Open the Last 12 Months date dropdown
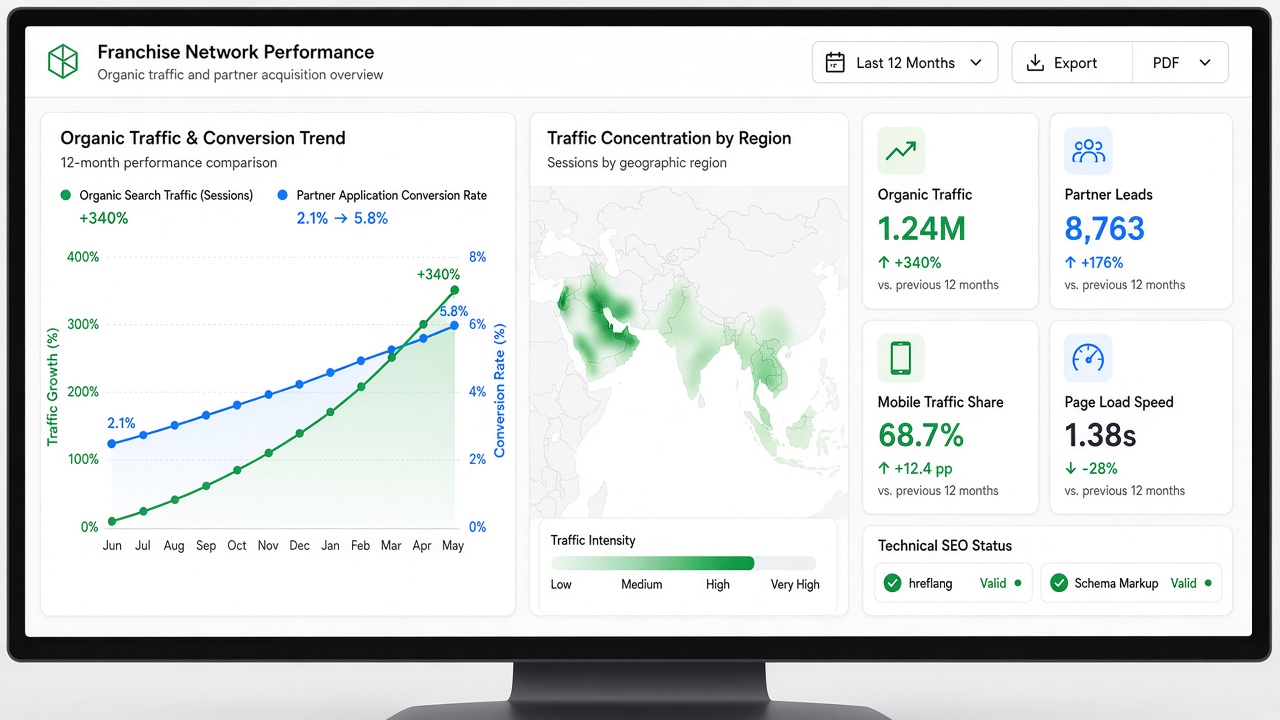1280x720 pixels. (x=905, y=63)
